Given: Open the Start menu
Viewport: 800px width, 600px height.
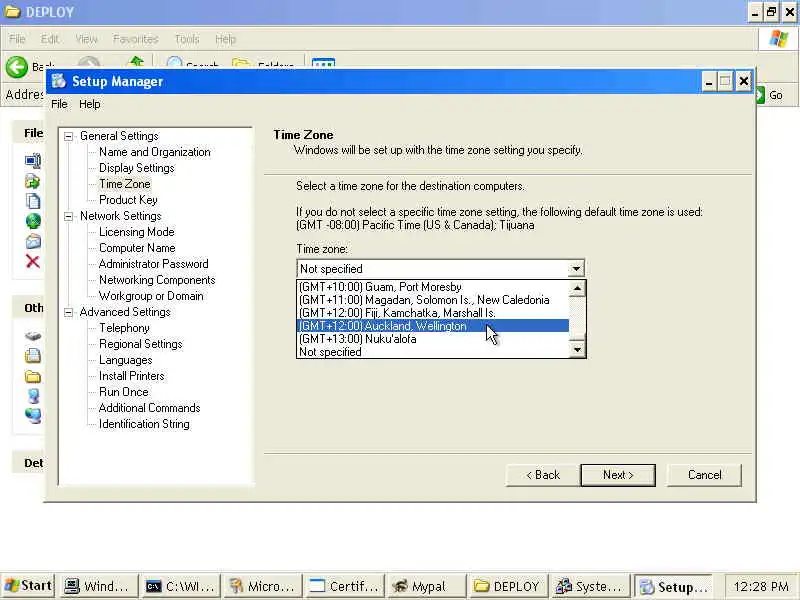Looking at the screenshot, I should (28, 586).
